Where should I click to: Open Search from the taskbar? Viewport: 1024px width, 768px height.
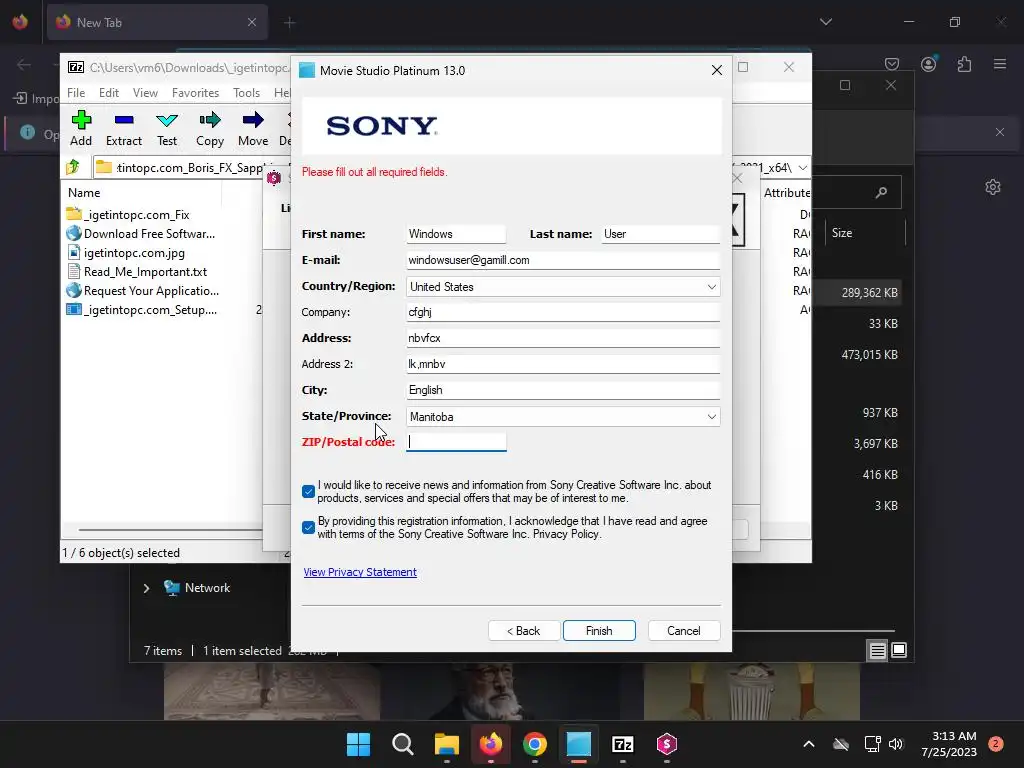coord(402,744)
